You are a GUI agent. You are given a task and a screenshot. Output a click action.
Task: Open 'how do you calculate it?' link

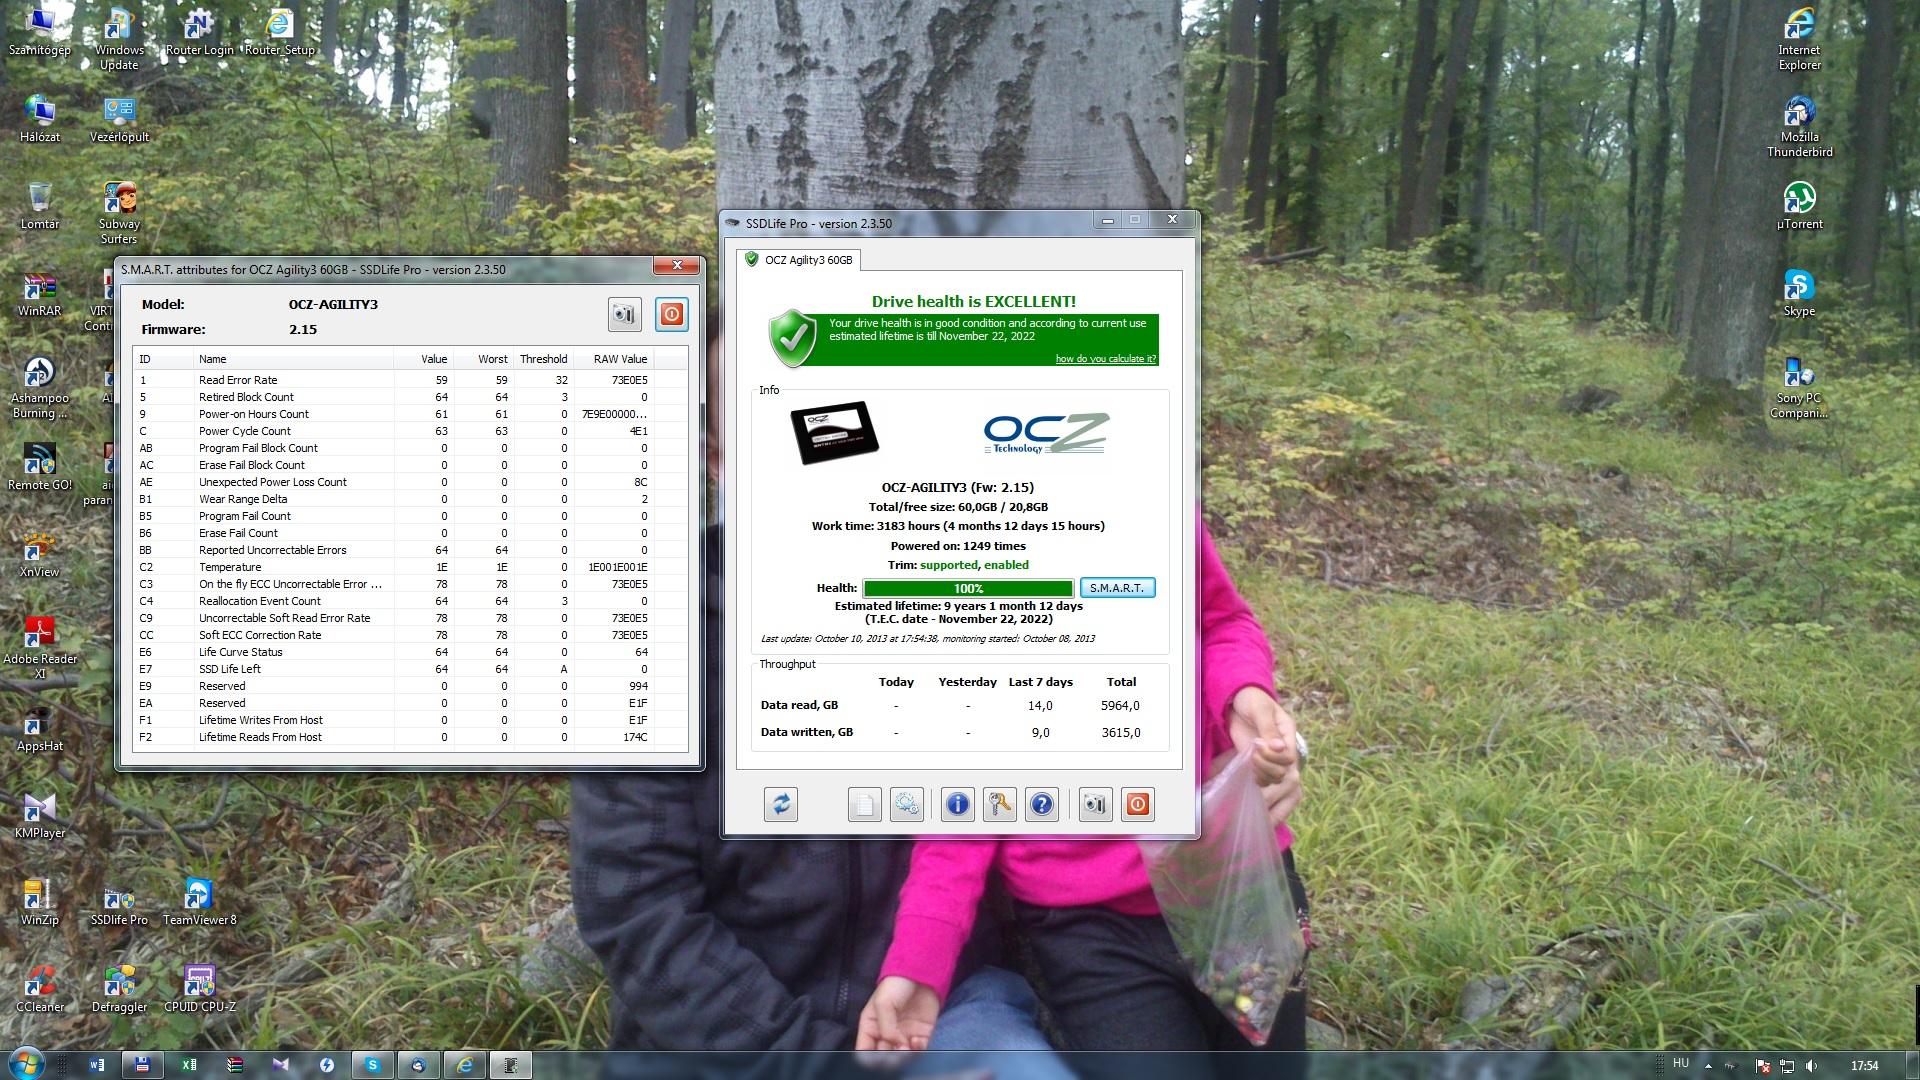coord(1105,359)
